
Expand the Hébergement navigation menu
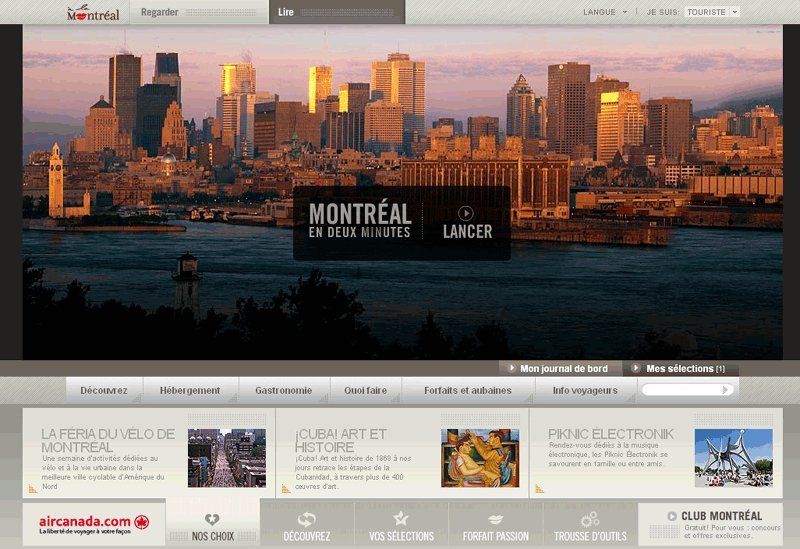click(190, 390)
